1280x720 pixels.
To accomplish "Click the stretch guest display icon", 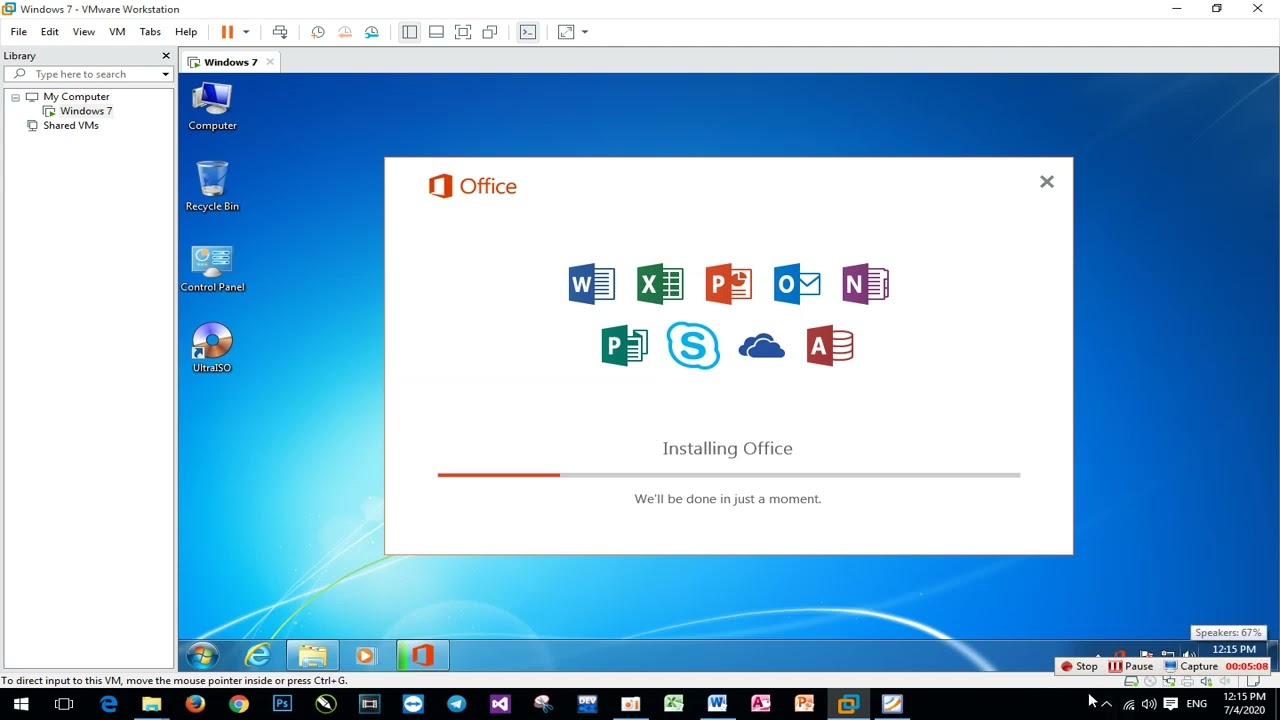I will tap(566, 32).
